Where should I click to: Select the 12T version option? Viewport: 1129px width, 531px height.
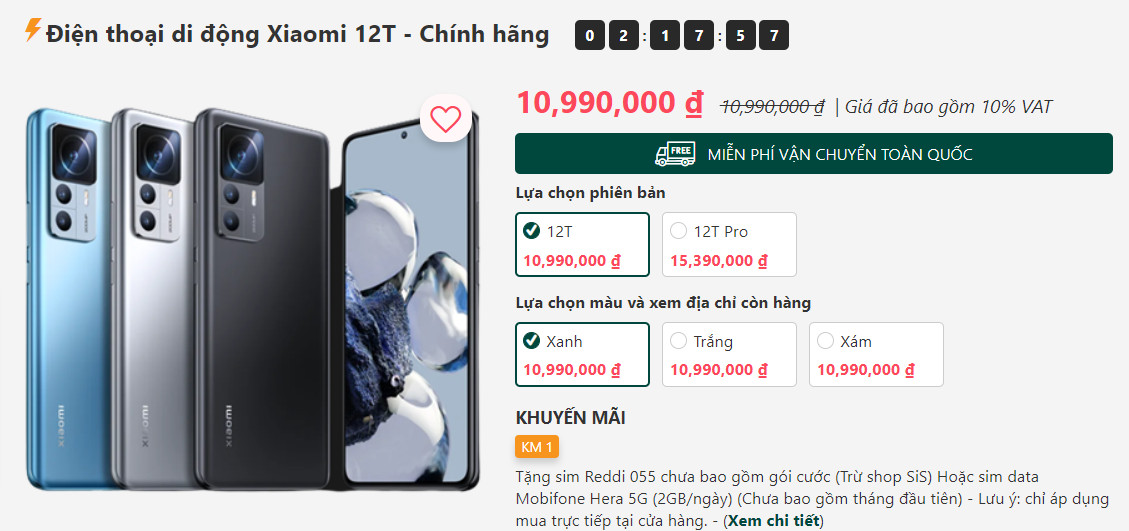(583, 244)
